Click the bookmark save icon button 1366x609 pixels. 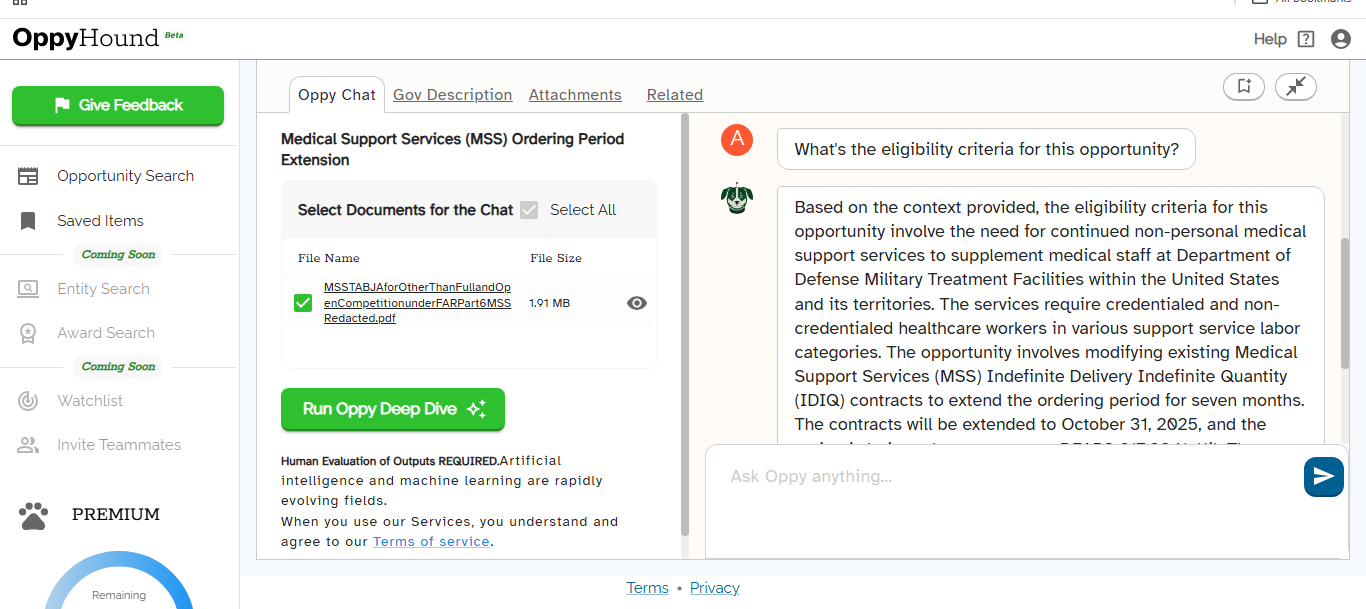(1244, 87)
